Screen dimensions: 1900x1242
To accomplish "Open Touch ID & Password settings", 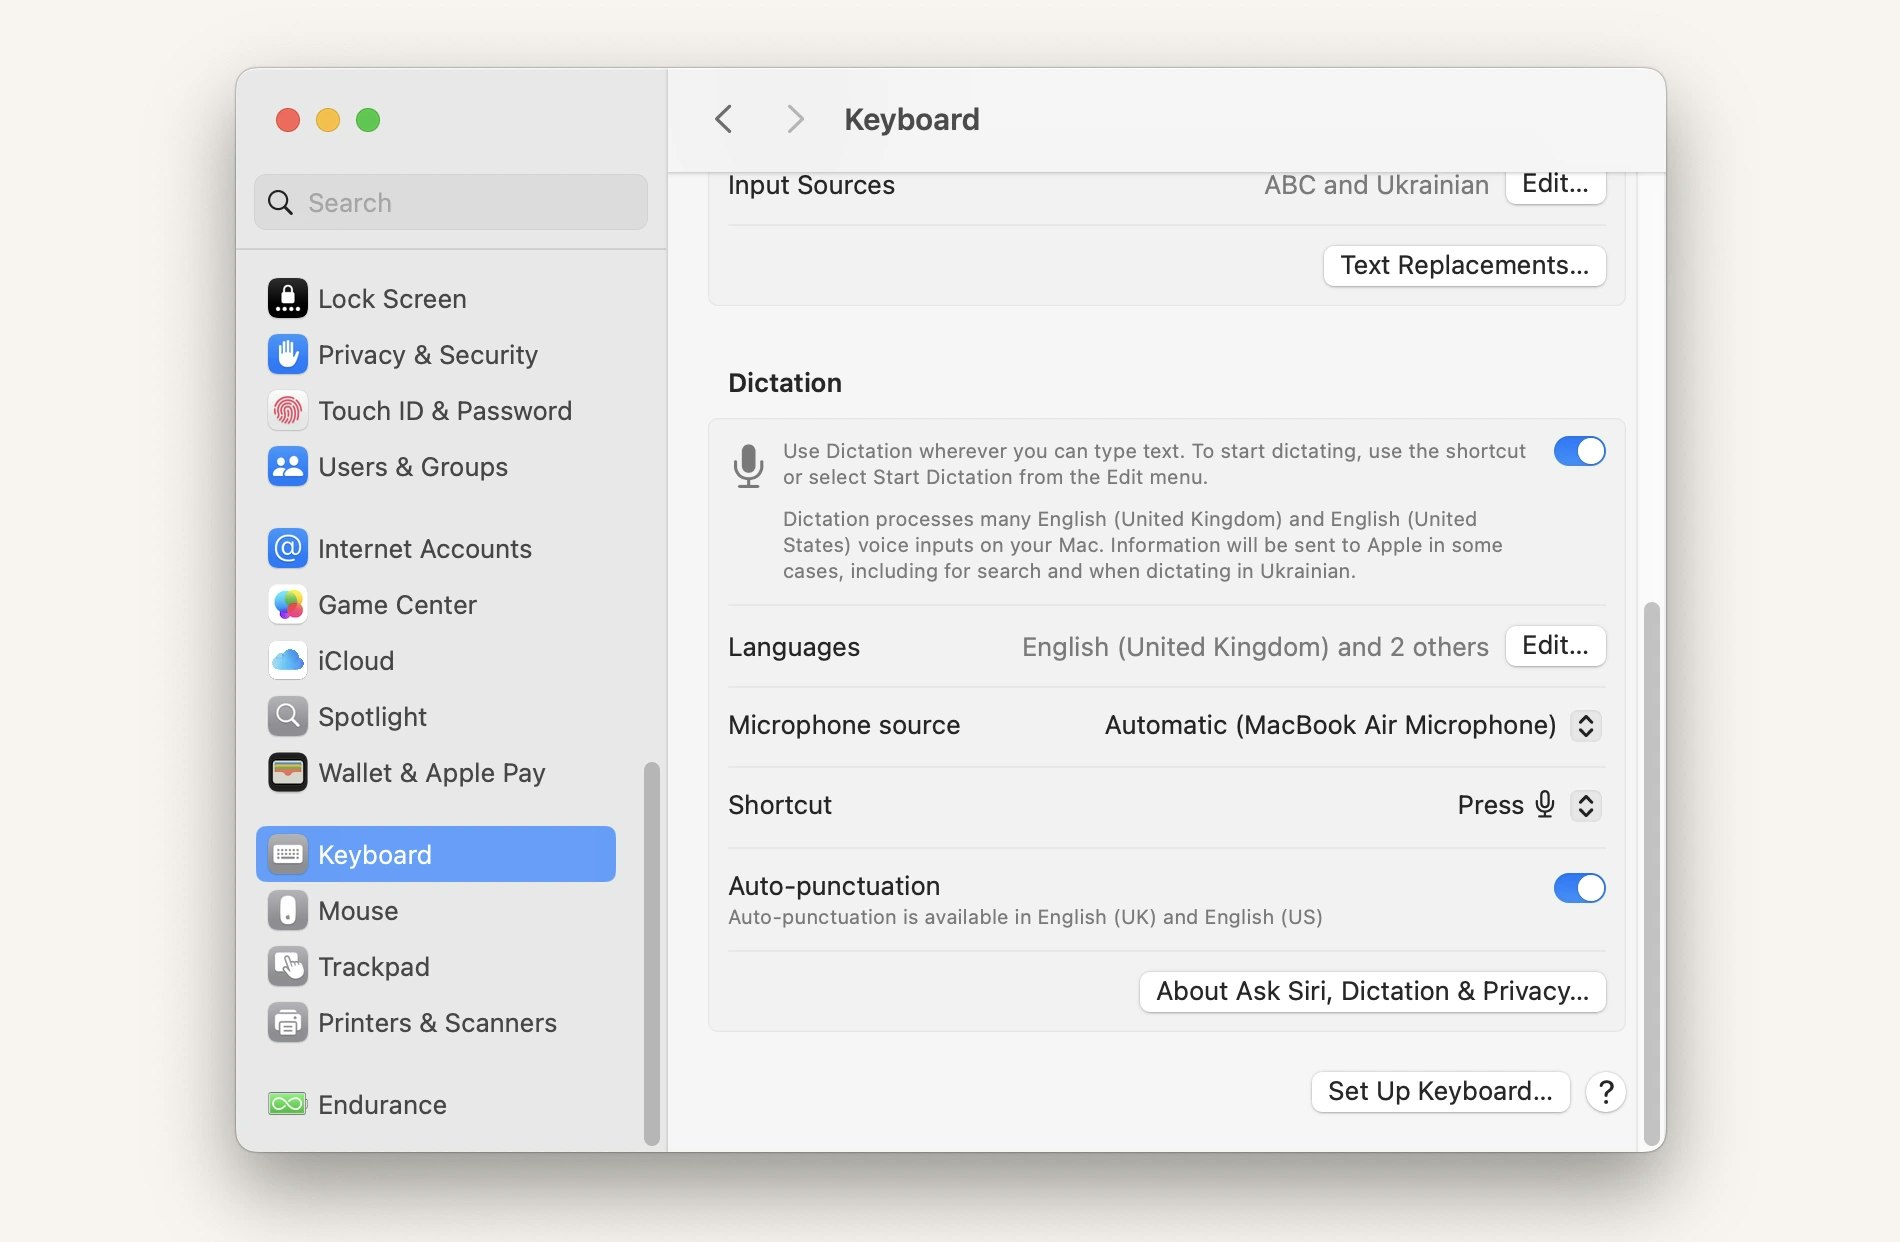I will (x=435, y=411).
